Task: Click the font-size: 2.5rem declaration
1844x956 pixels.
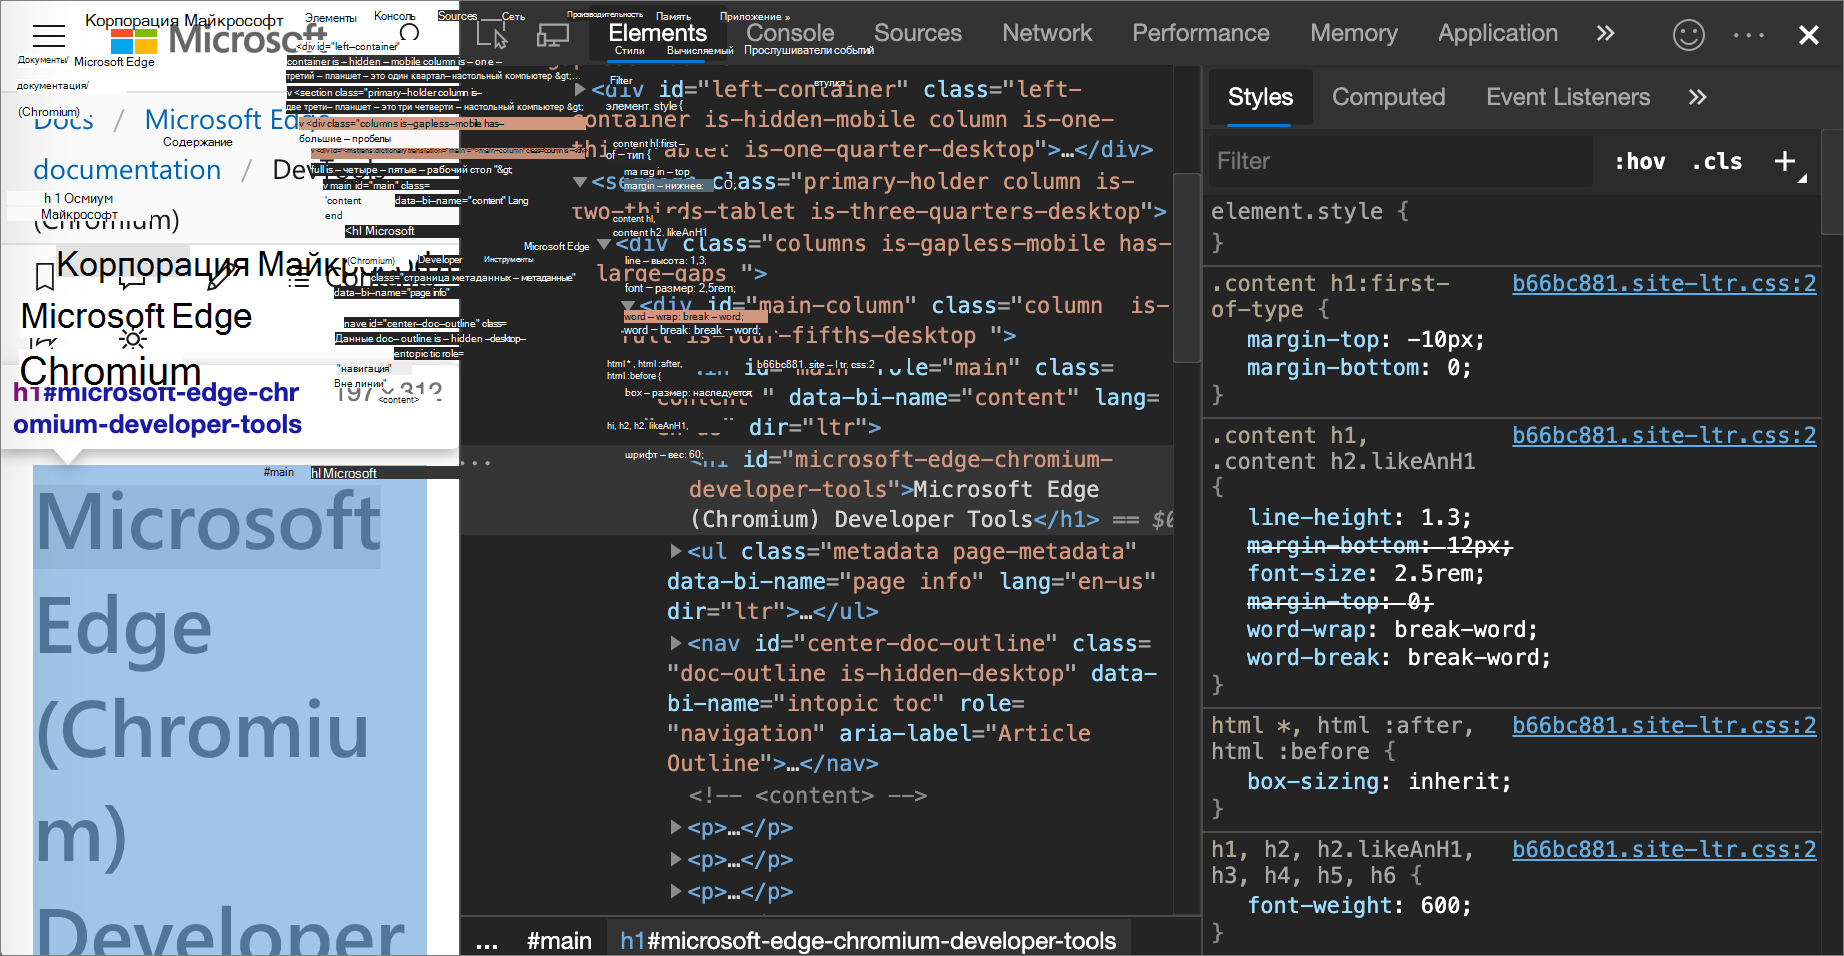Action: (x=1366, y=573)
